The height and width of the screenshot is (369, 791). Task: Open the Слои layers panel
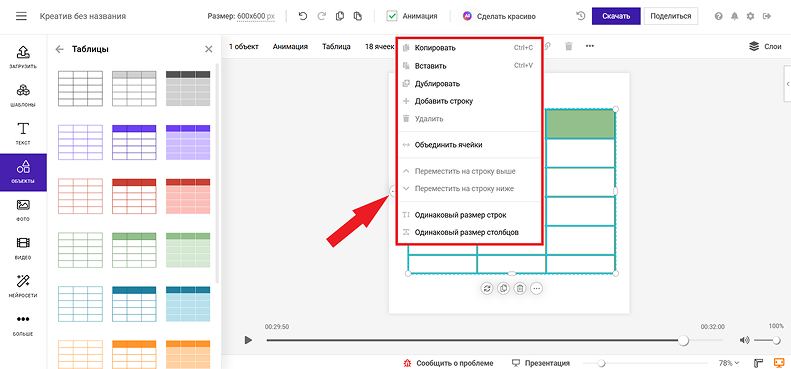coord(765,46)
